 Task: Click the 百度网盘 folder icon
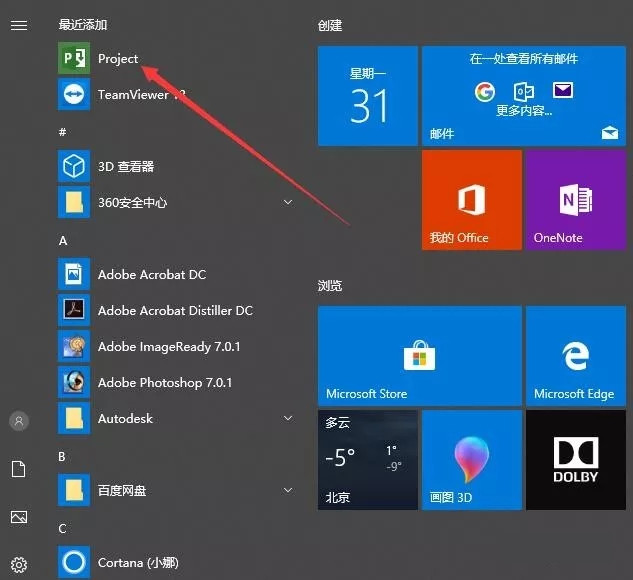pyautogui.click(x=74, y=490)
